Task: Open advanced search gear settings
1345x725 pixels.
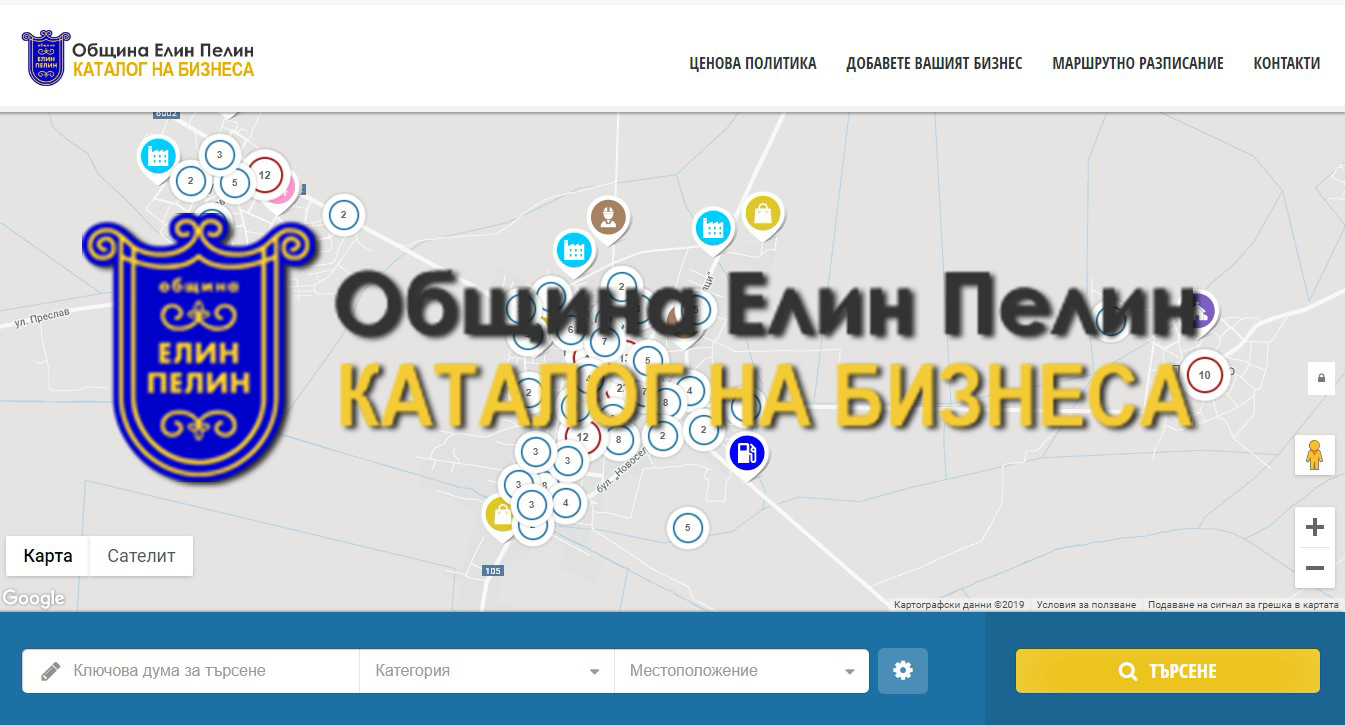Action: 903,671
